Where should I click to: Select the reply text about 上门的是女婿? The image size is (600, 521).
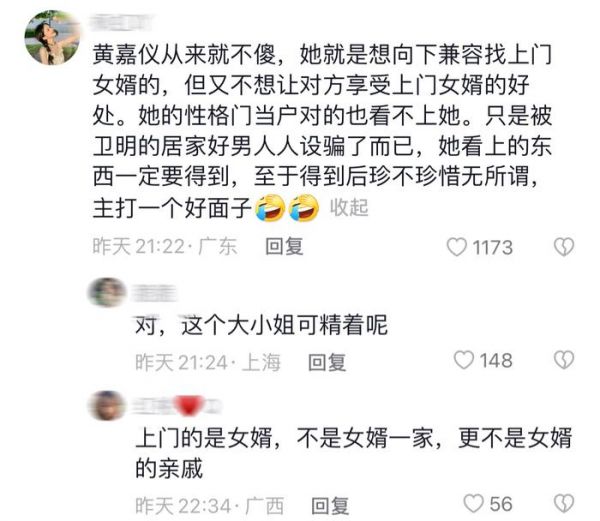[x=354, y=453]
